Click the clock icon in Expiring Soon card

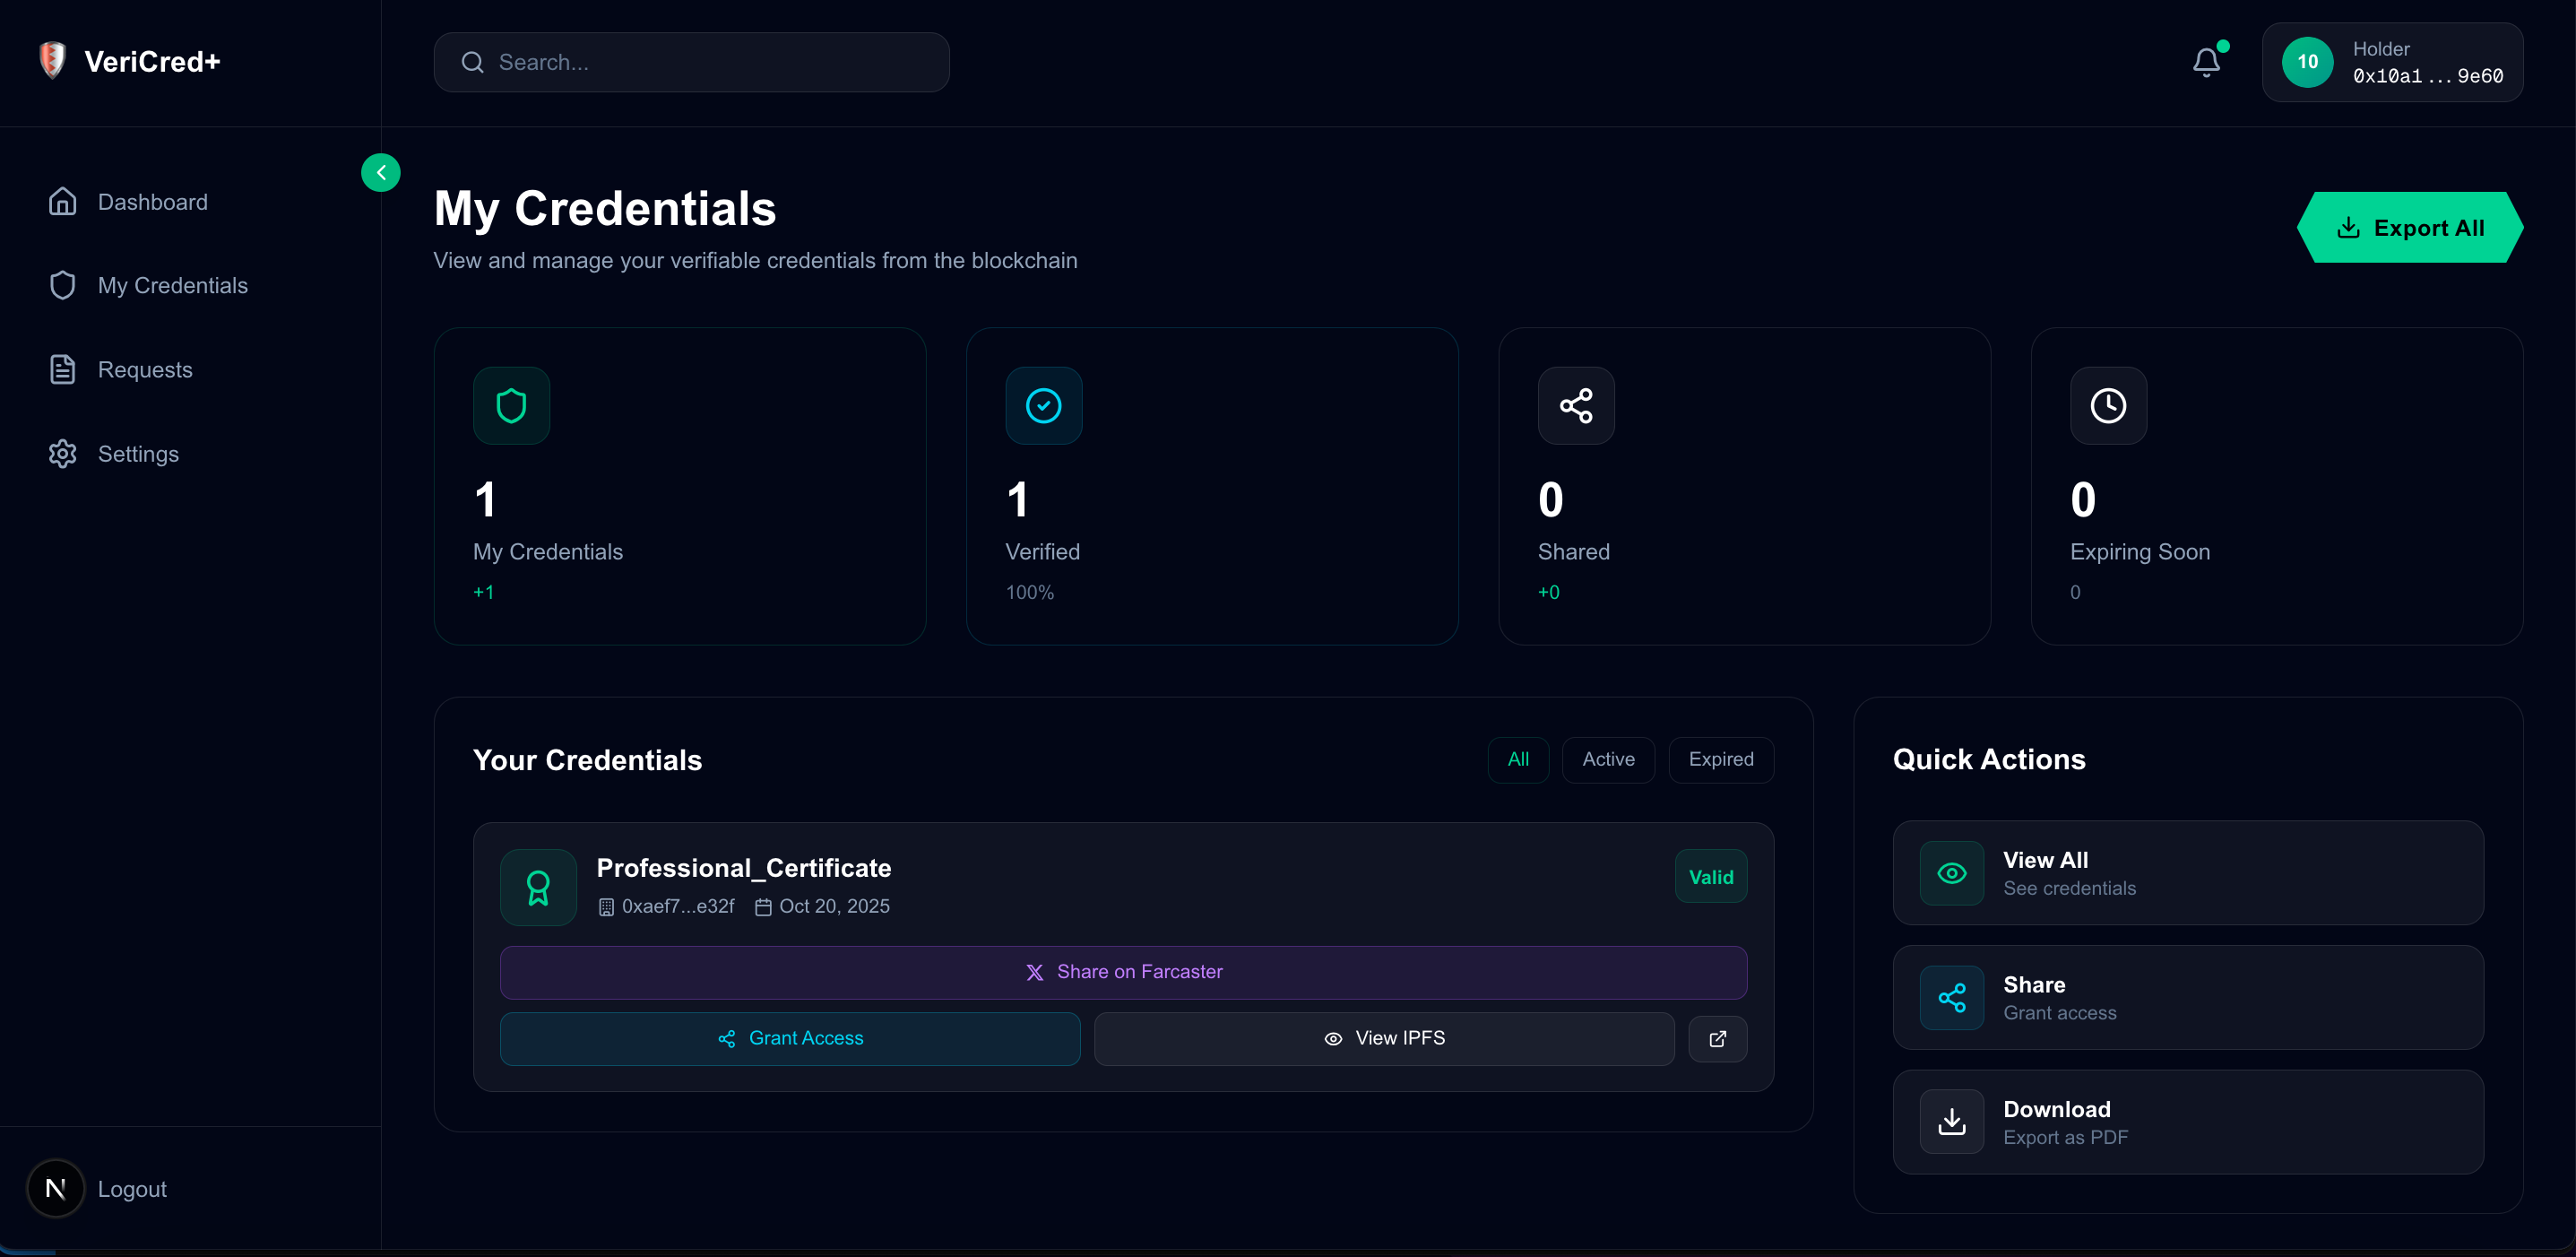coord(2108,406)
